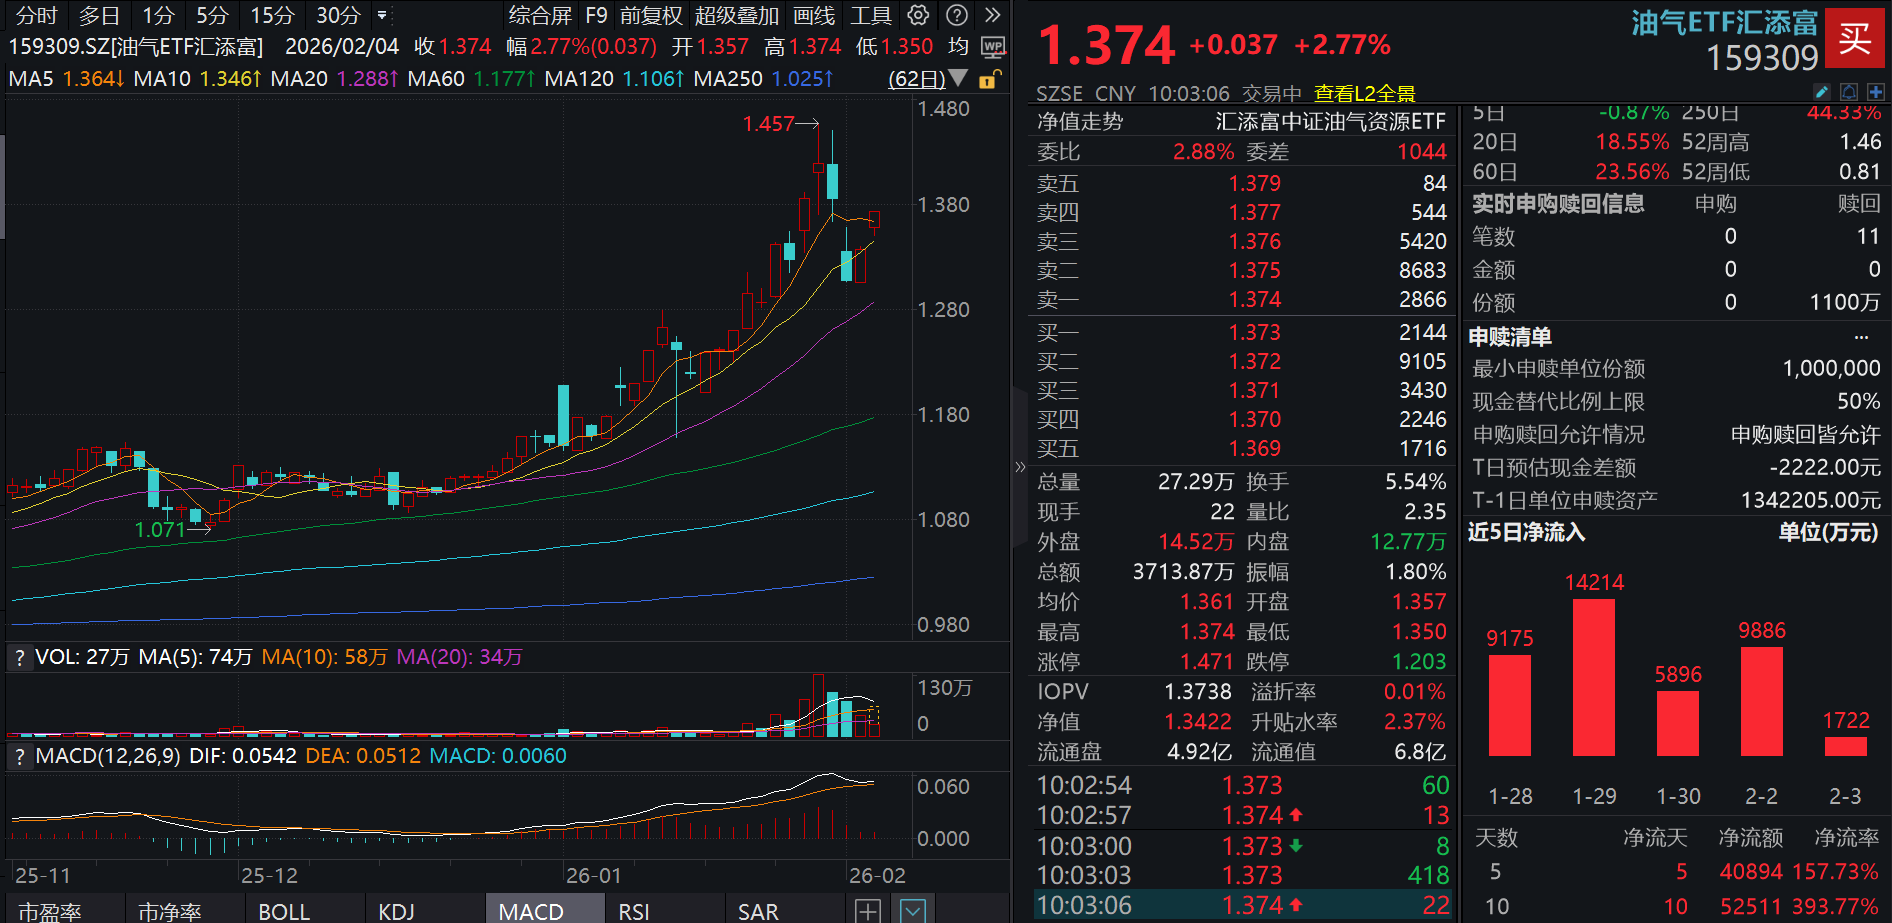This screenshot has height=923, width=1892.
Task: Open VOL indicator help question mark
Action: click(x=19, y=657)
